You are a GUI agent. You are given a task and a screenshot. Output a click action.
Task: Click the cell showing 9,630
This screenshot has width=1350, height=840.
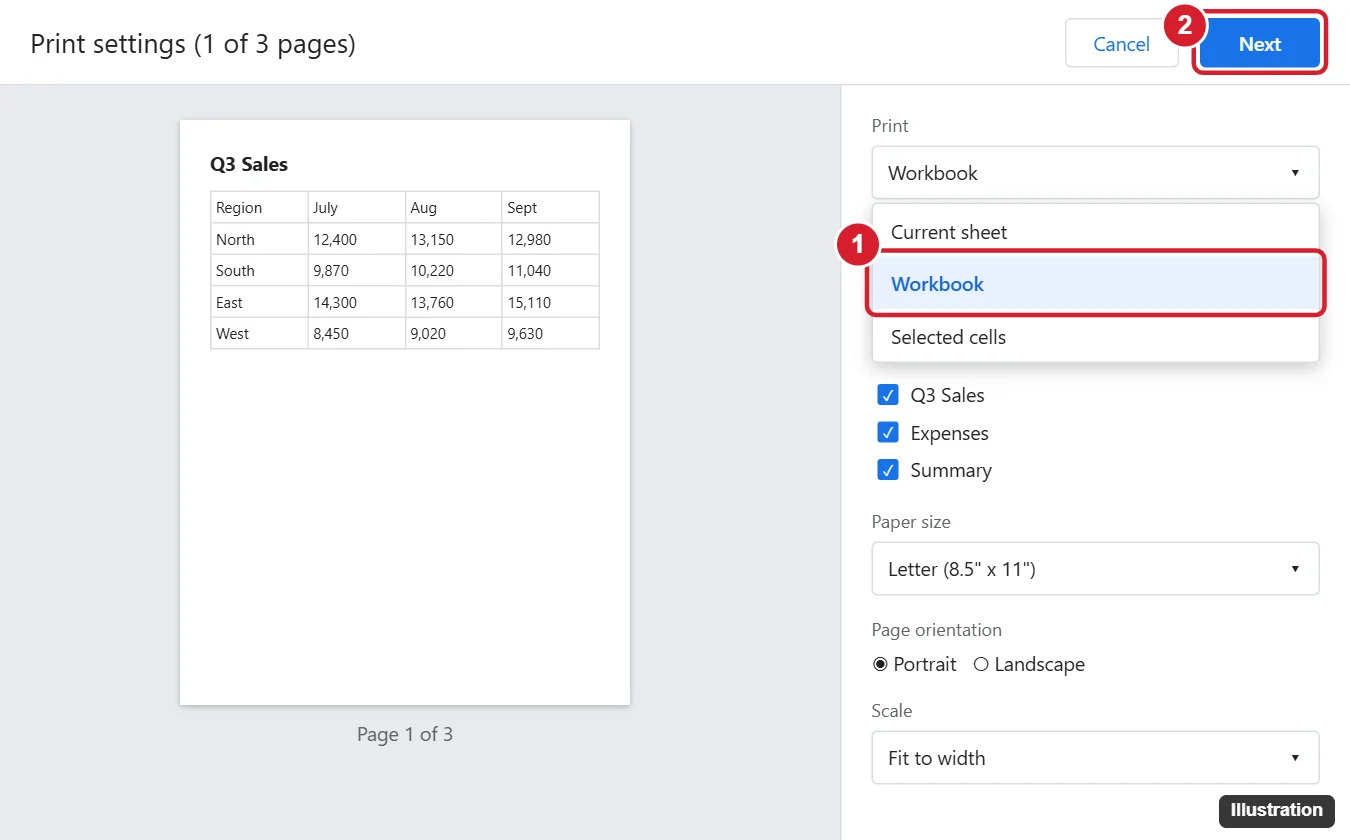[550, 333]
